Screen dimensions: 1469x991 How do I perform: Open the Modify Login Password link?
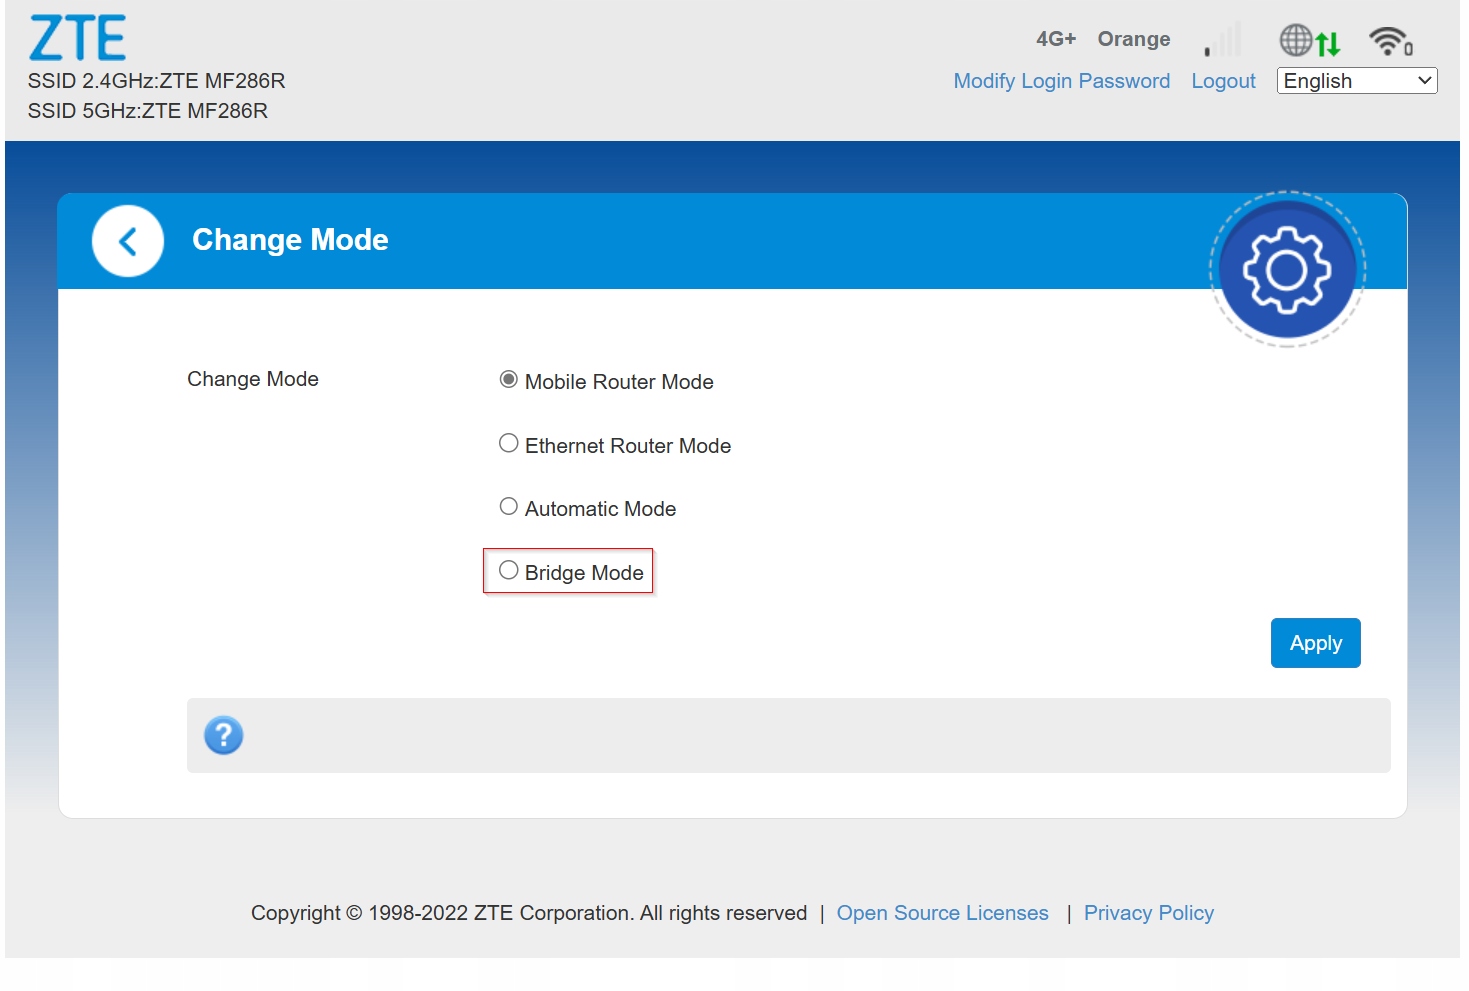[x=1062, y=81]
